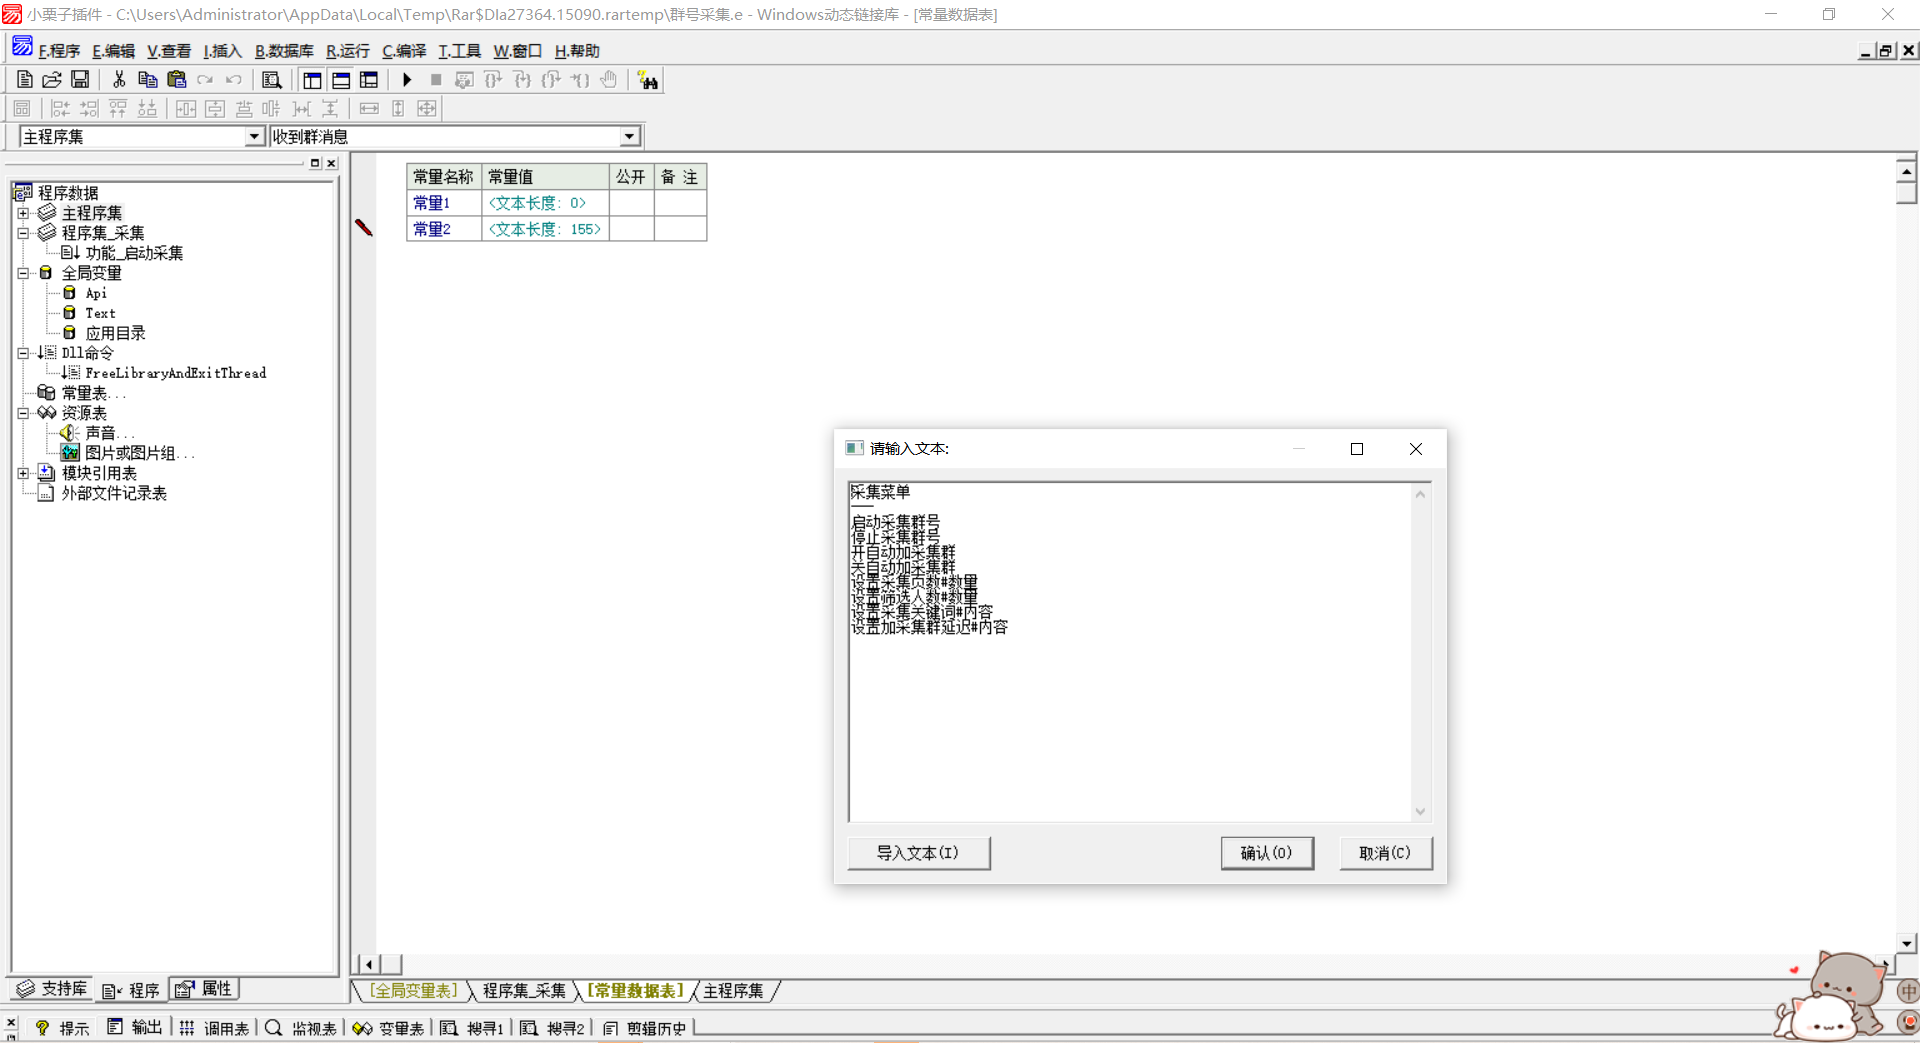
Task: Toggle the 公开 cell for 常量2
Action: coord(631,229)
